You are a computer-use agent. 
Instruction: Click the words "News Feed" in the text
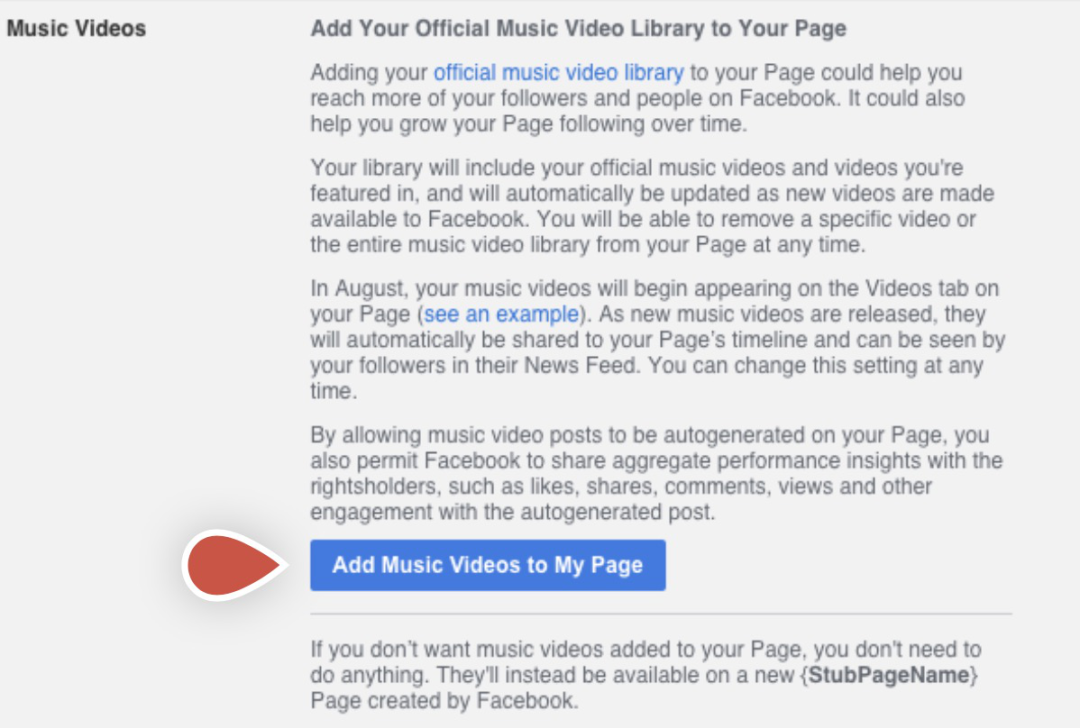tap(581, 365)
